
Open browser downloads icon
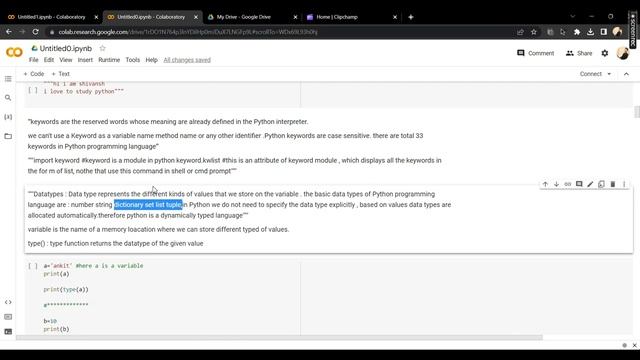point(590,32)
